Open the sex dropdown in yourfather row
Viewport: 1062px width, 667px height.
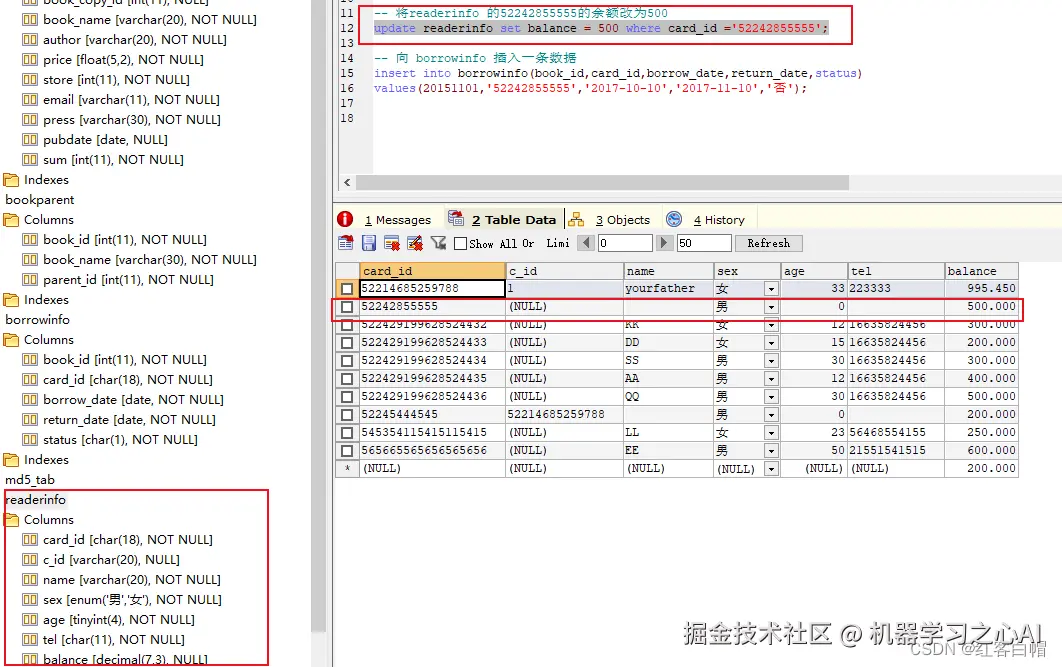coord(771,289)
